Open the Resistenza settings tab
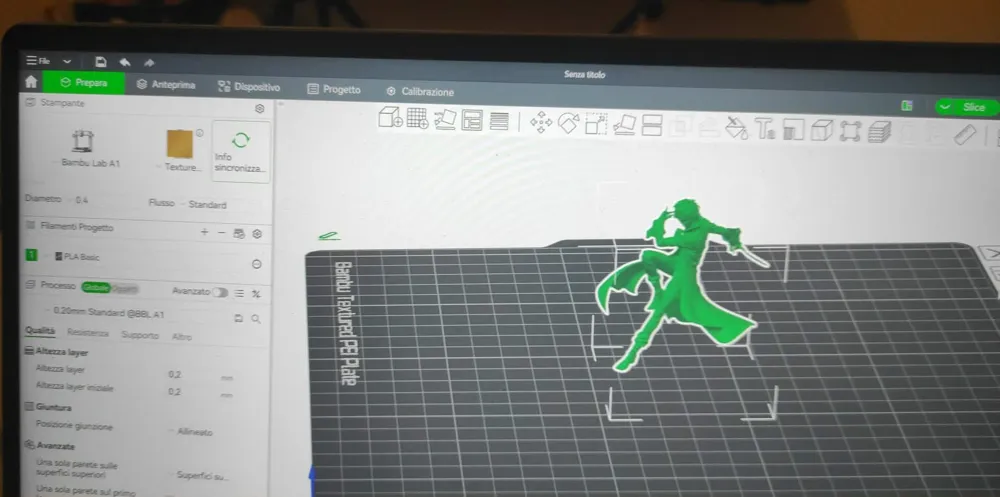 pyautogui.click(x=88, y=332)
